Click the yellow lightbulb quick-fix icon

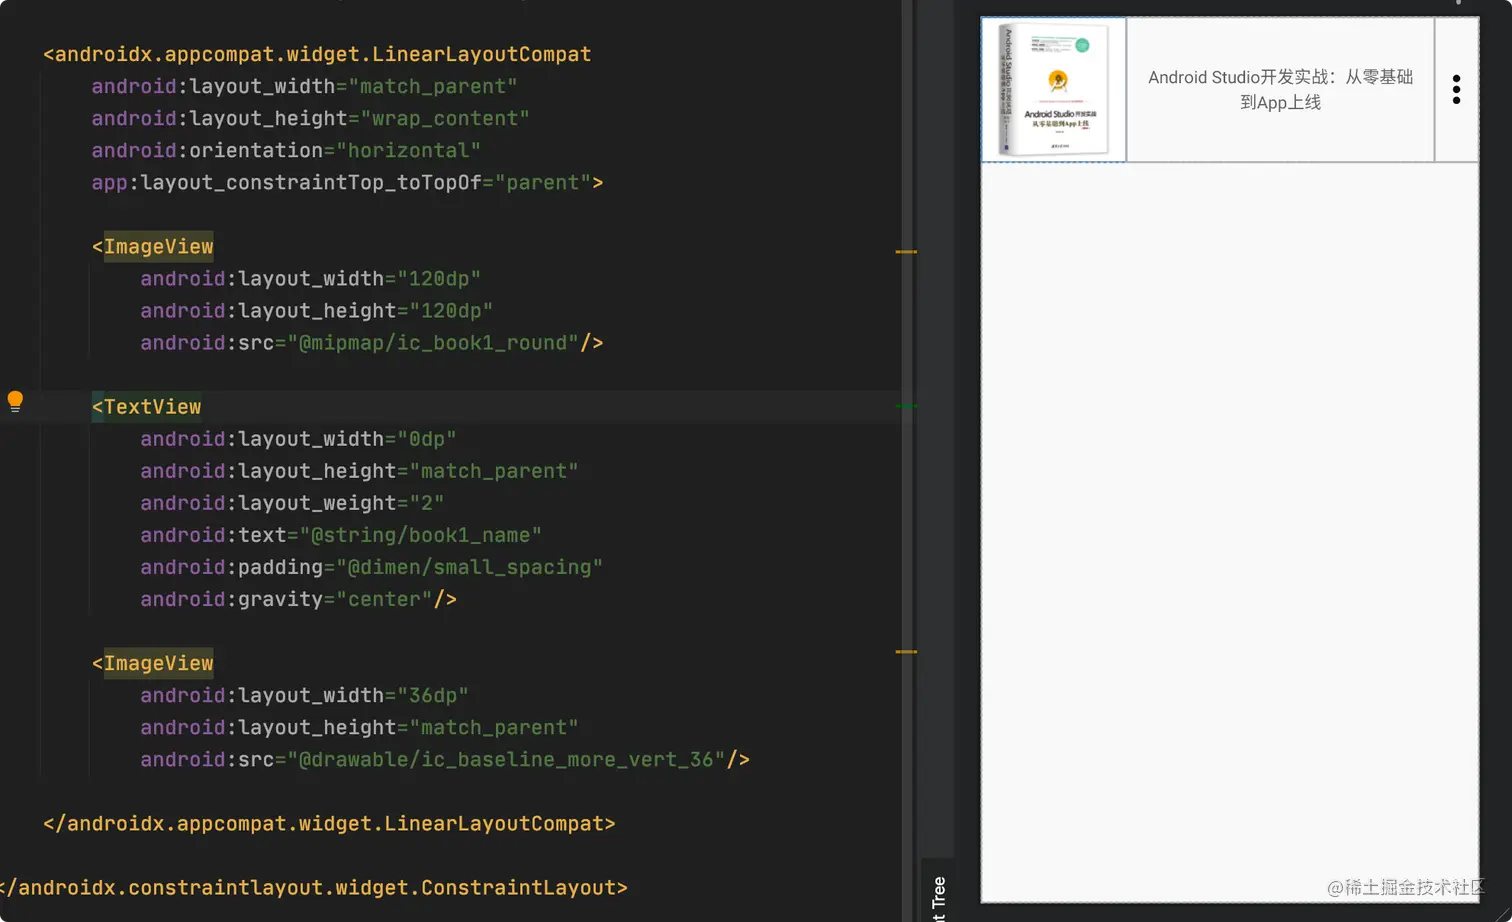(x=15, y=402)
